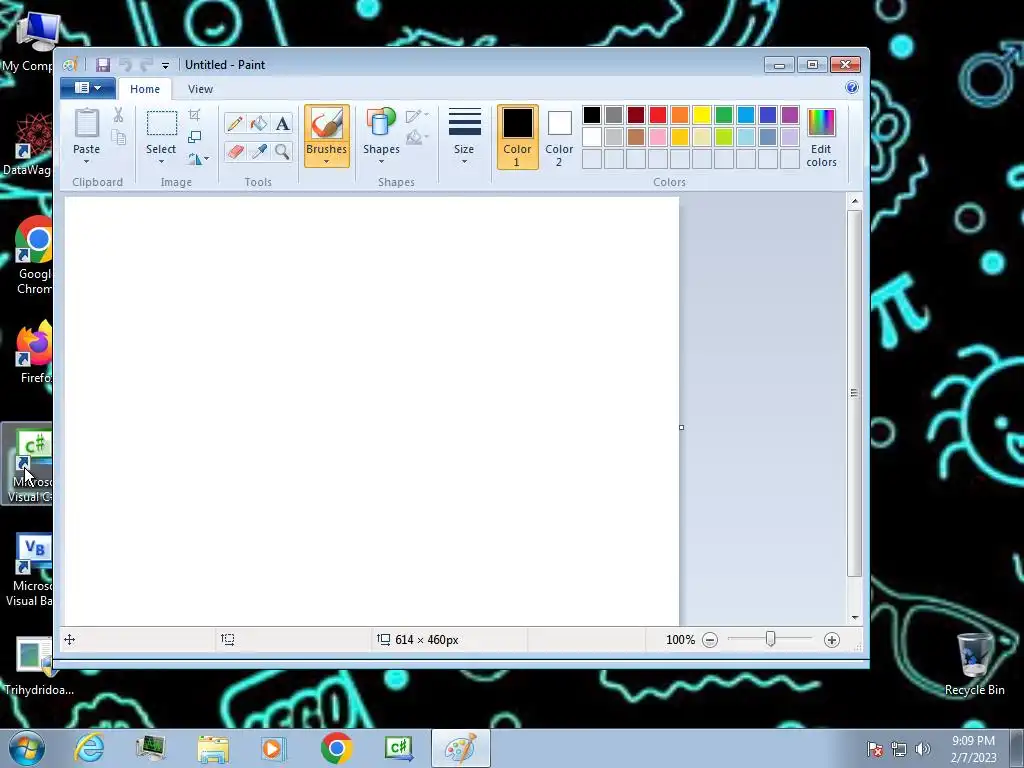Click the Resize icon in Image group
The image size is (1024, 768).
[x=195, y=137]
